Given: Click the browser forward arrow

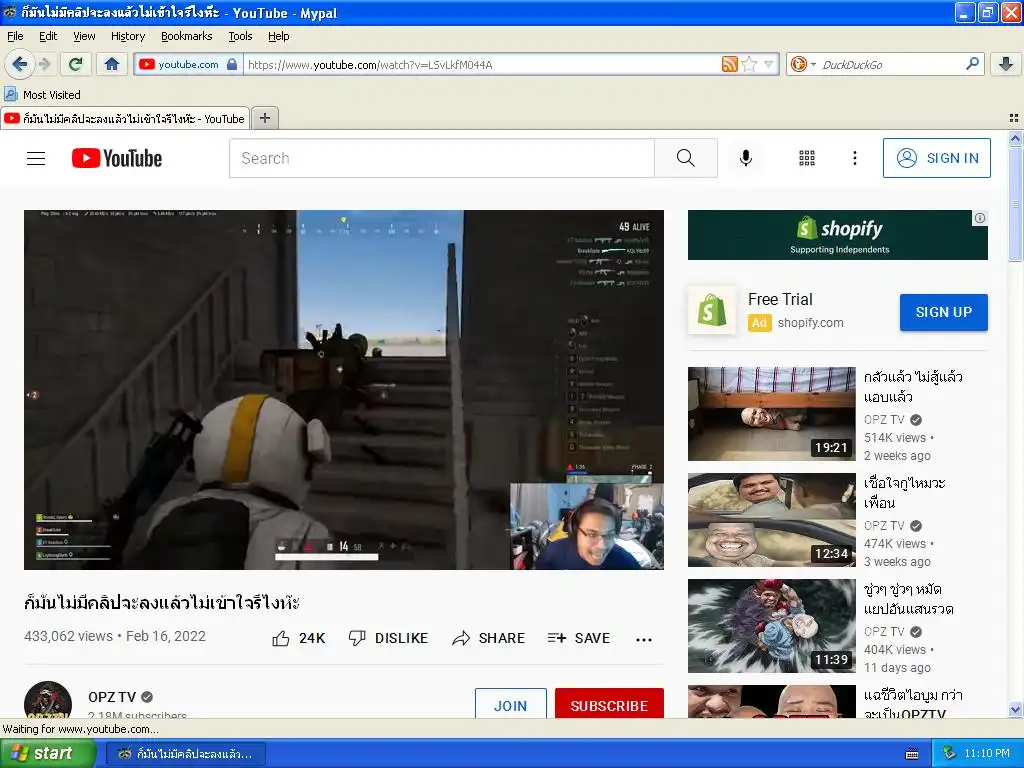Looking at the screenshot, I should click(x=44, y=64).
